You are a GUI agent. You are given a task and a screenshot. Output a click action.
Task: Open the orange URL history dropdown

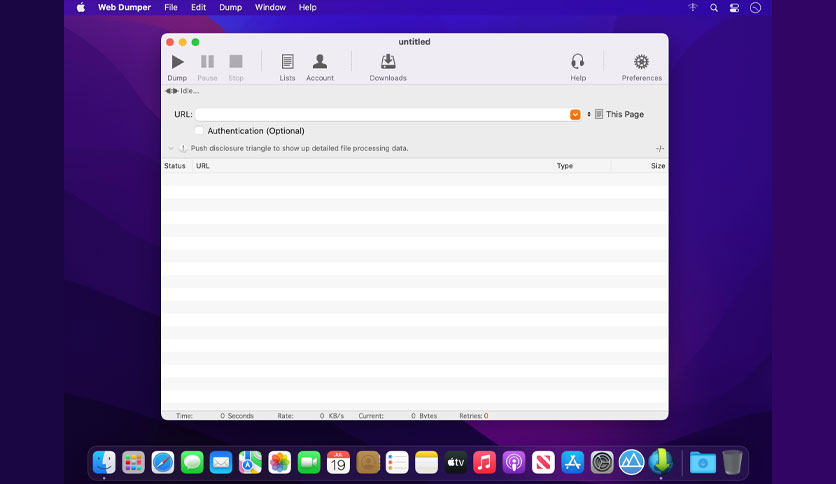pyautogui.click(x=575, y=115)
